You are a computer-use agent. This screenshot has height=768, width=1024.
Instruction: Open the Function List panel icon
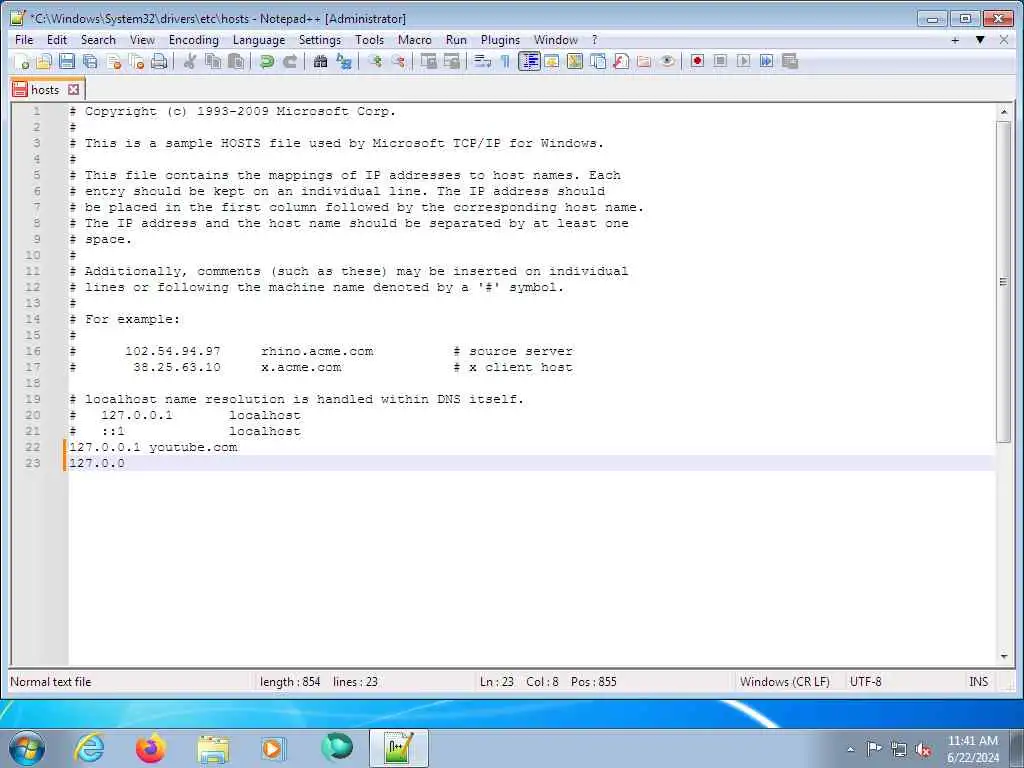coord(621,61)
